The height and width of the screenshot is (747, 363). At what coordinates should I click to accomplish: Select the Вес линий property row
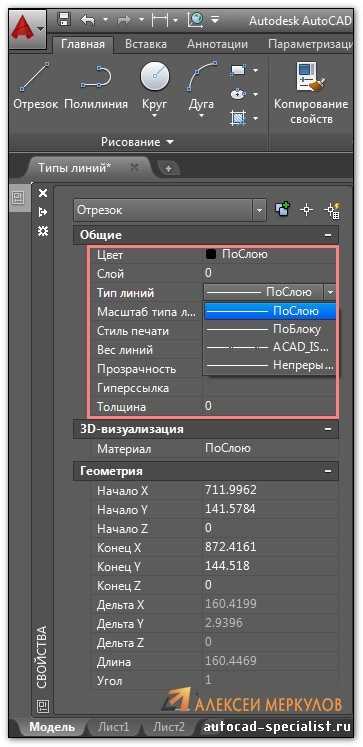click(147, 350)
